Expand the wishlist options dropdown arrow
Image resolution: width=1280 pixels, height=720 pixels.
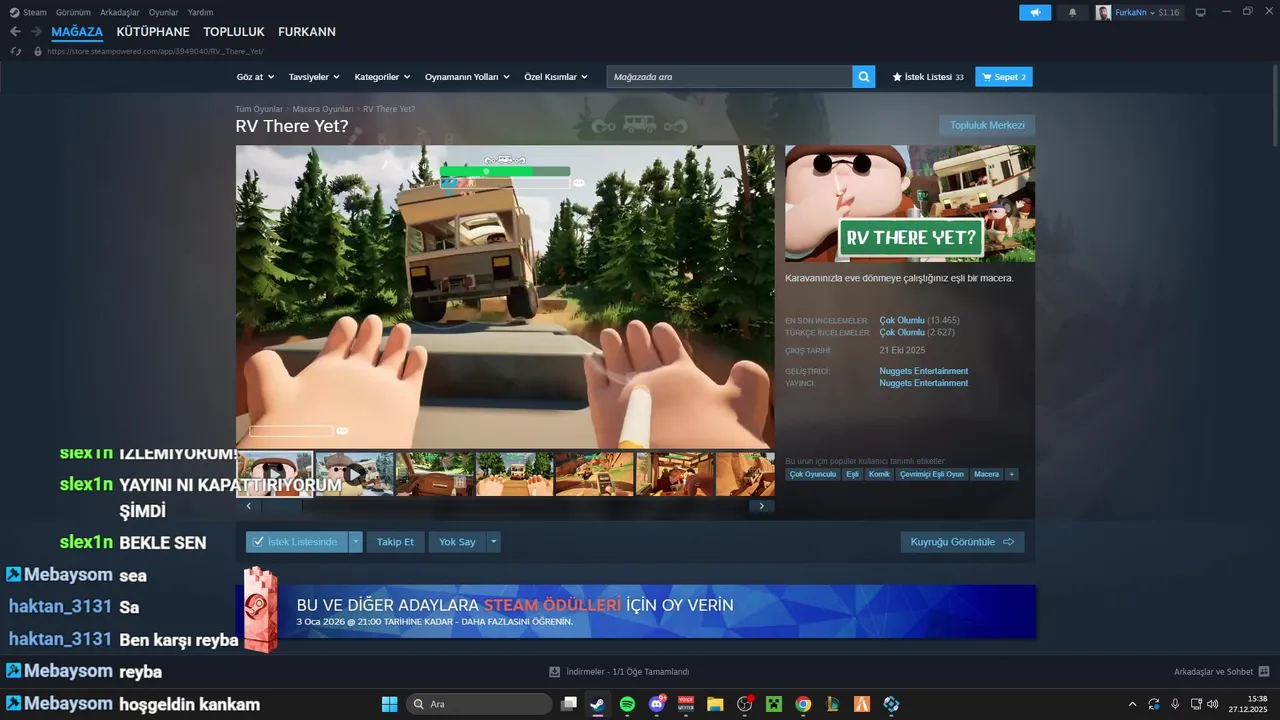click(356, 542)
